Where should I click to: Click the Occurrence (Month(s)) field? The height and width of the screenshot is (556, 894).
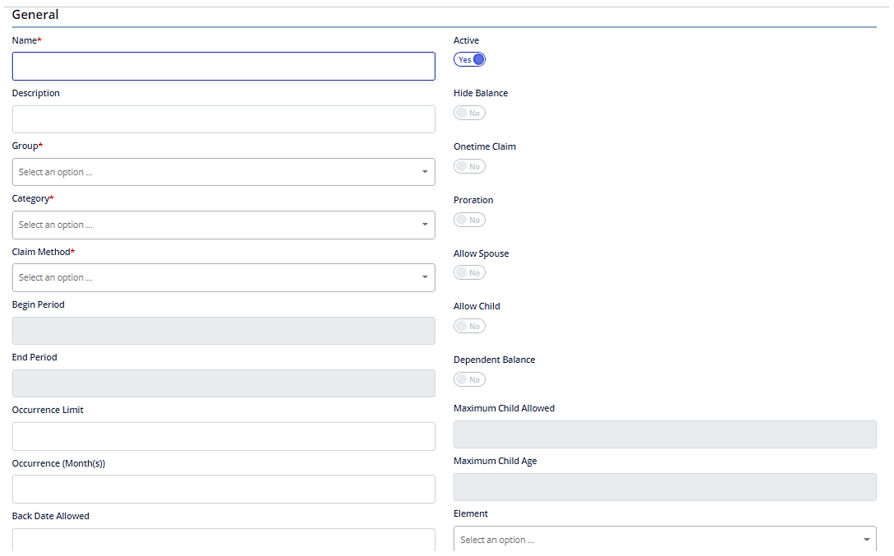[x=224, y=489]
